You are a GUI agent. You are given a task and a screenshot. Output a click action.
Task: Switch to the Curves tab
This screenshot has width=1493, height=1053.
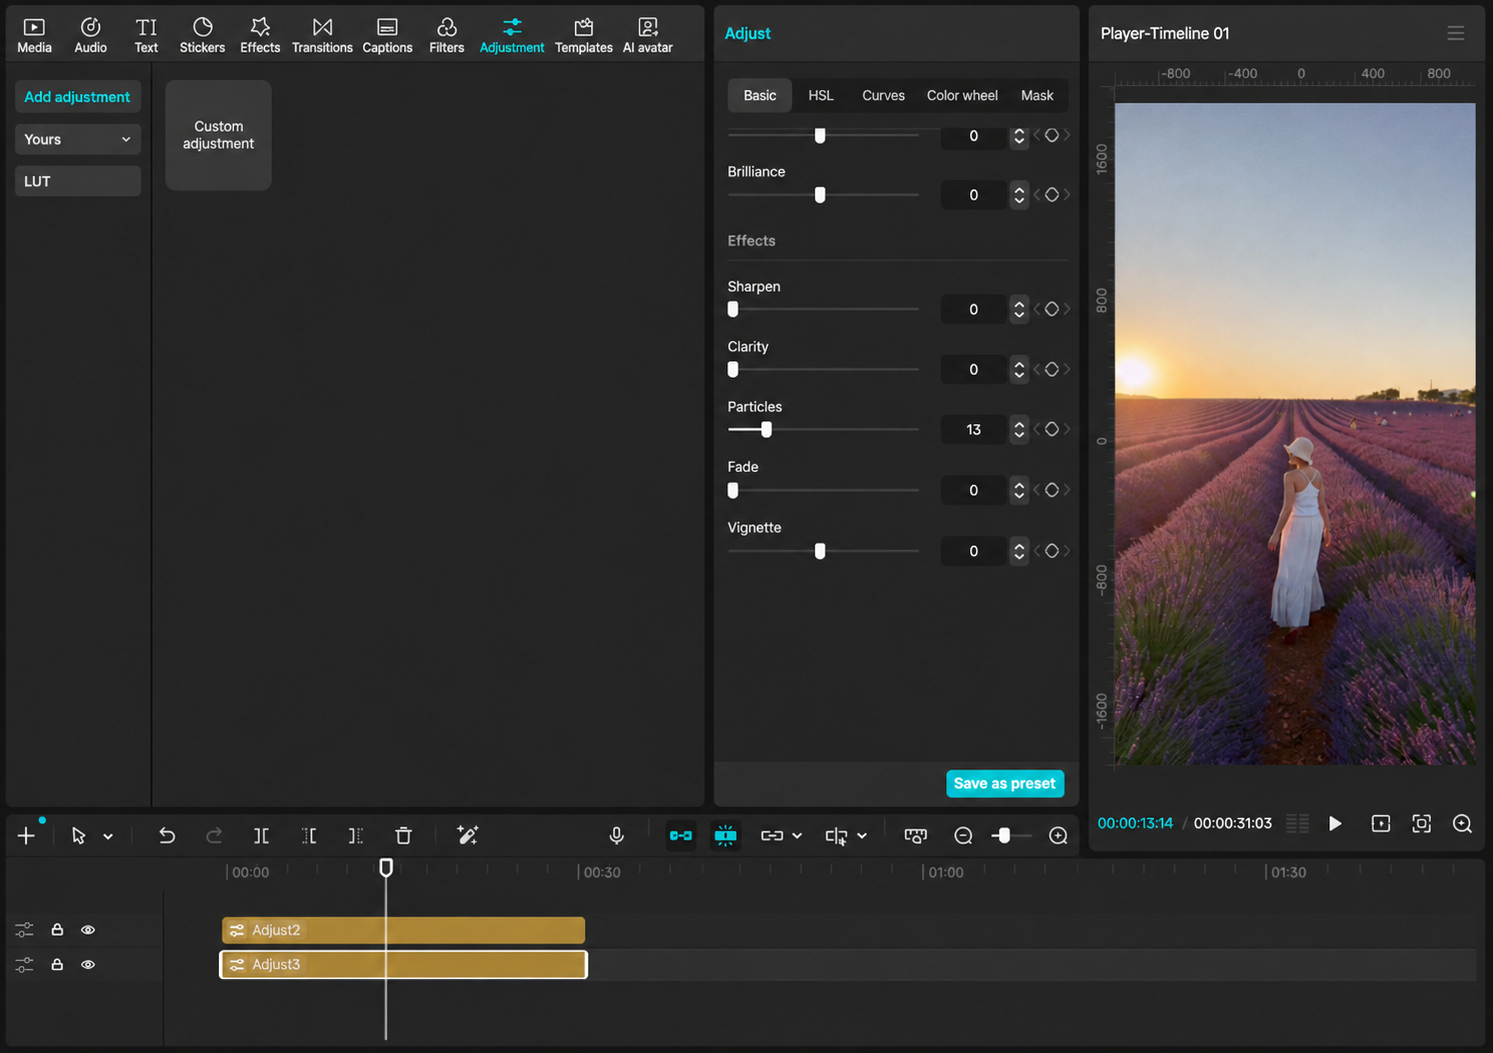tap(883, 95)
